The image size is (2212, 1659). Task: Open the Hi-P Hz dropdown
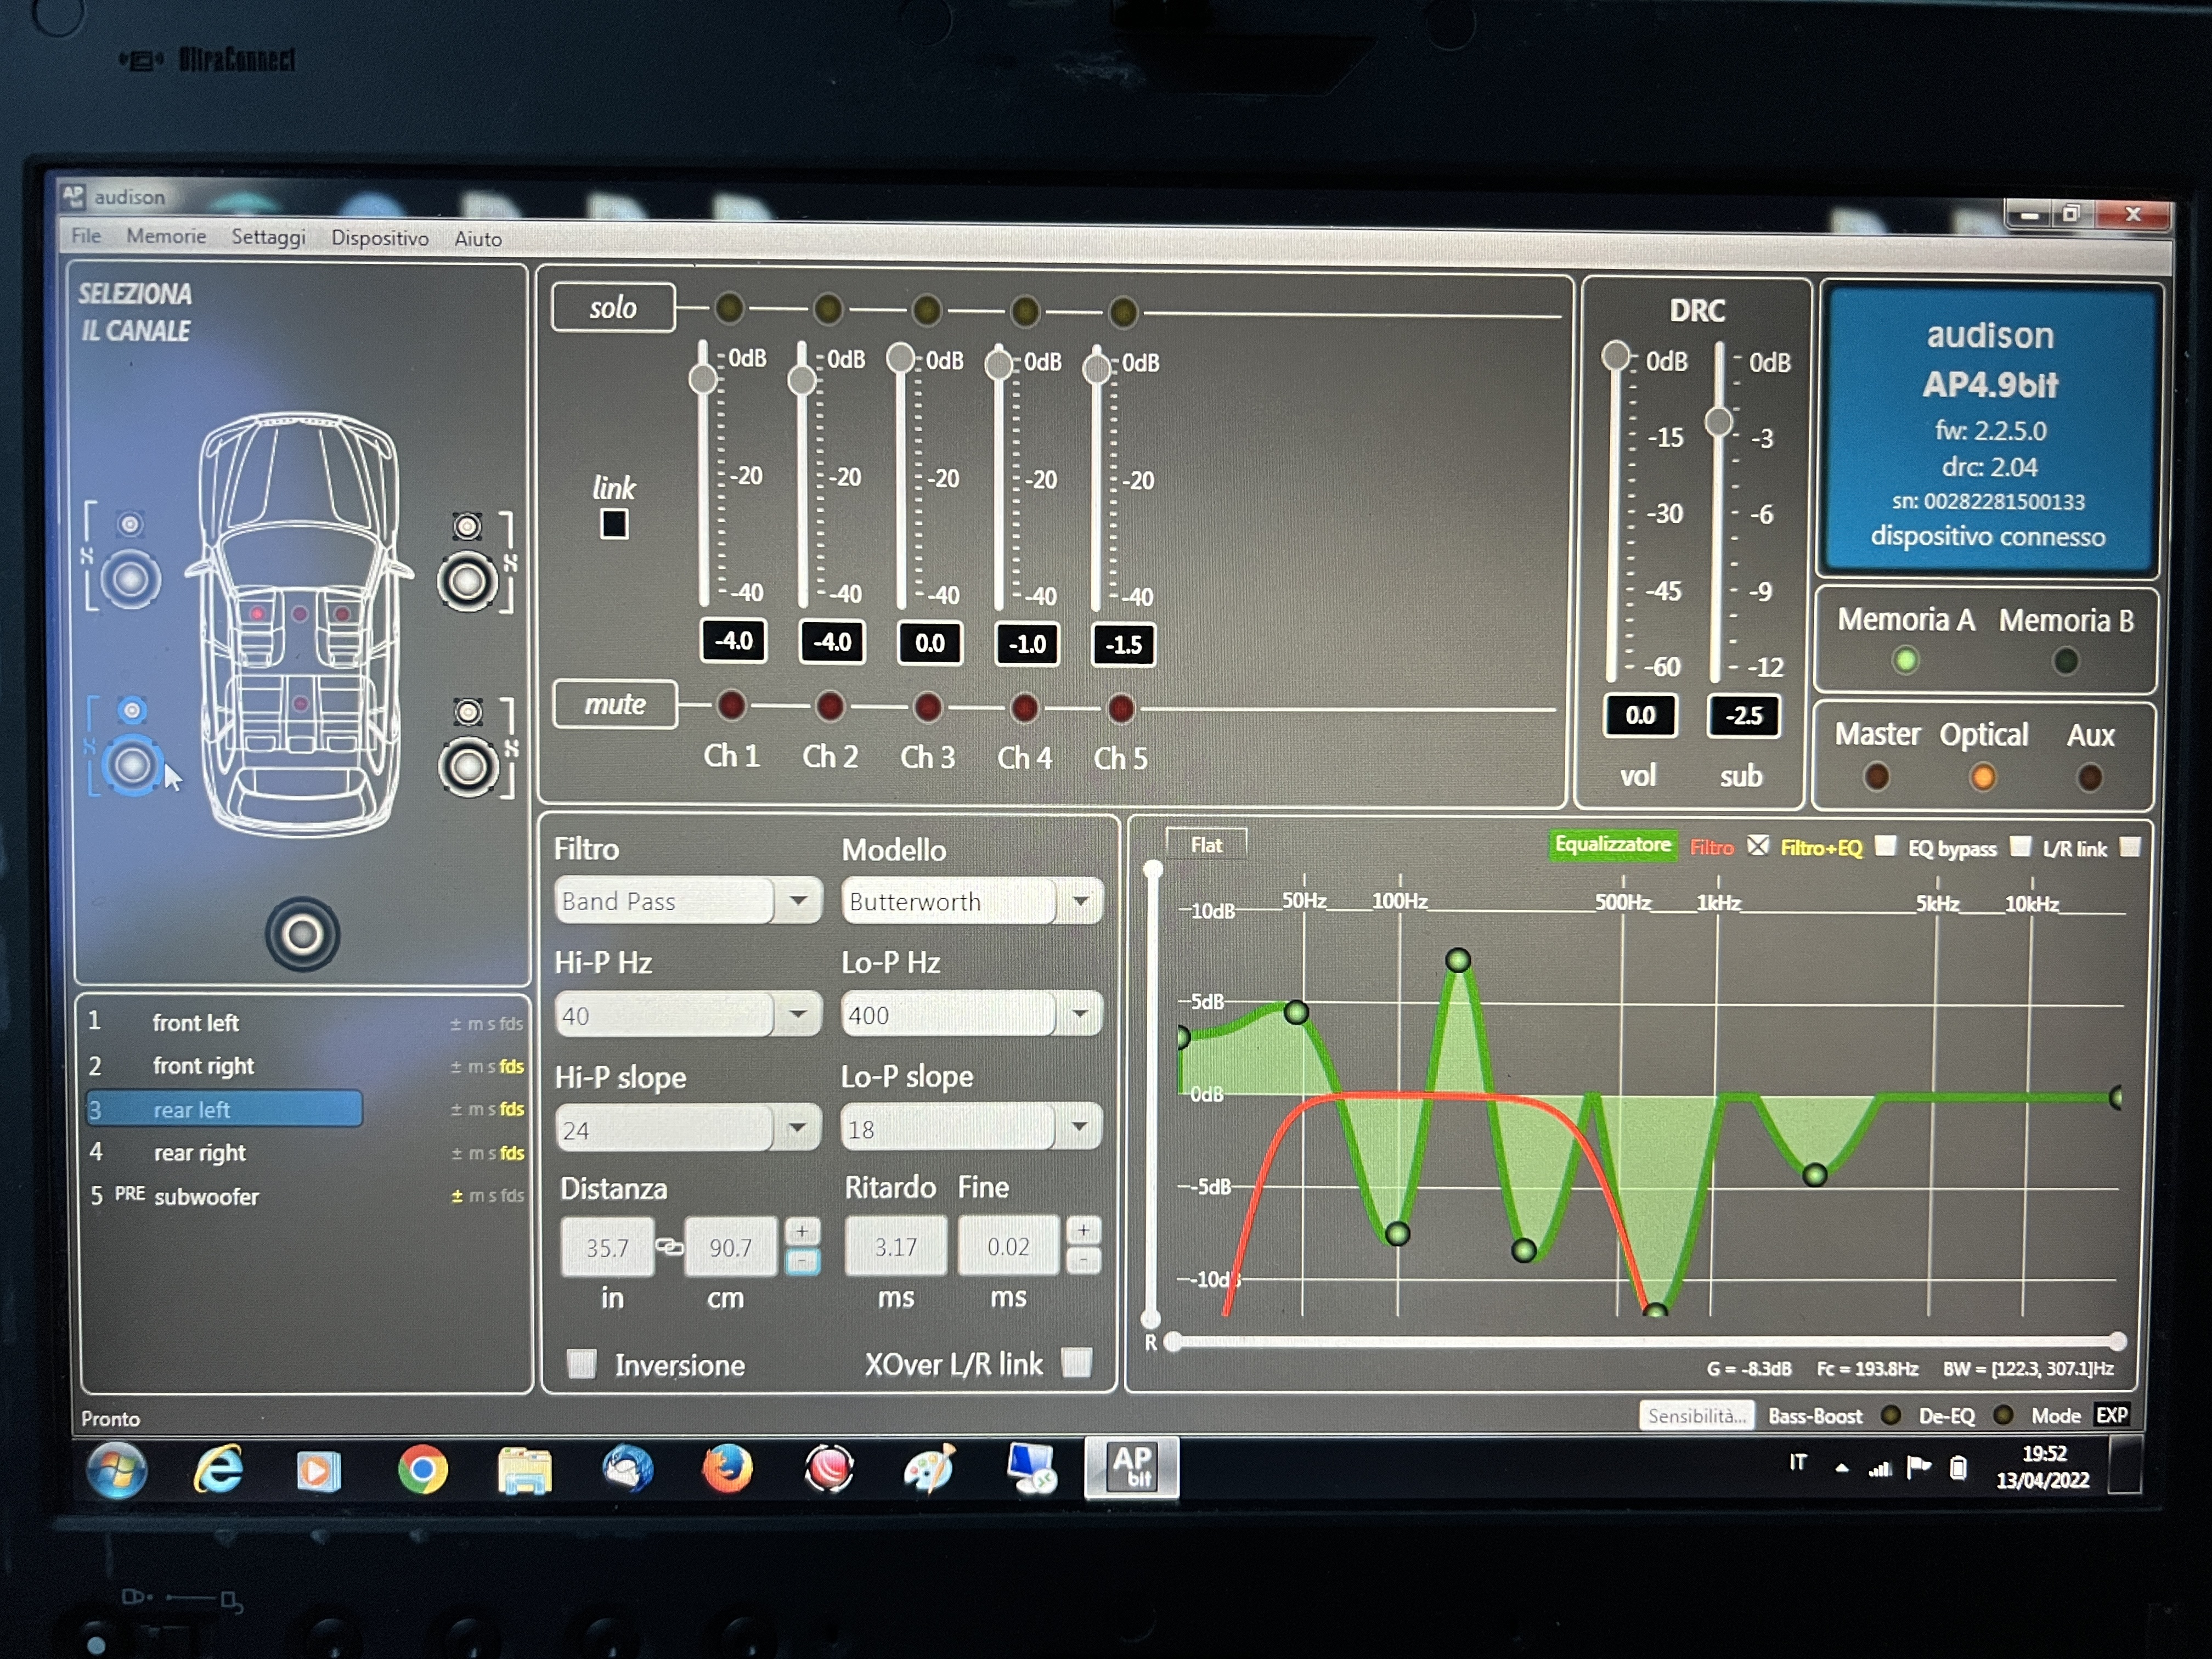(x=797, y=1014)
